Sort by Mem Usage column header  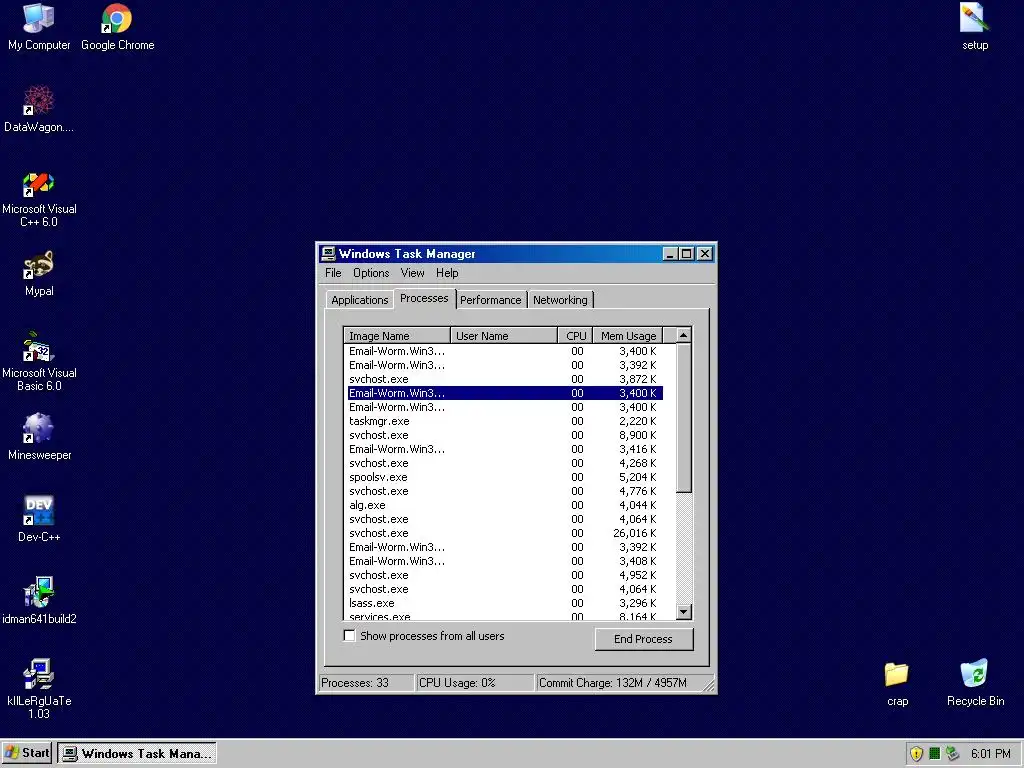click(x=628, y=336)
